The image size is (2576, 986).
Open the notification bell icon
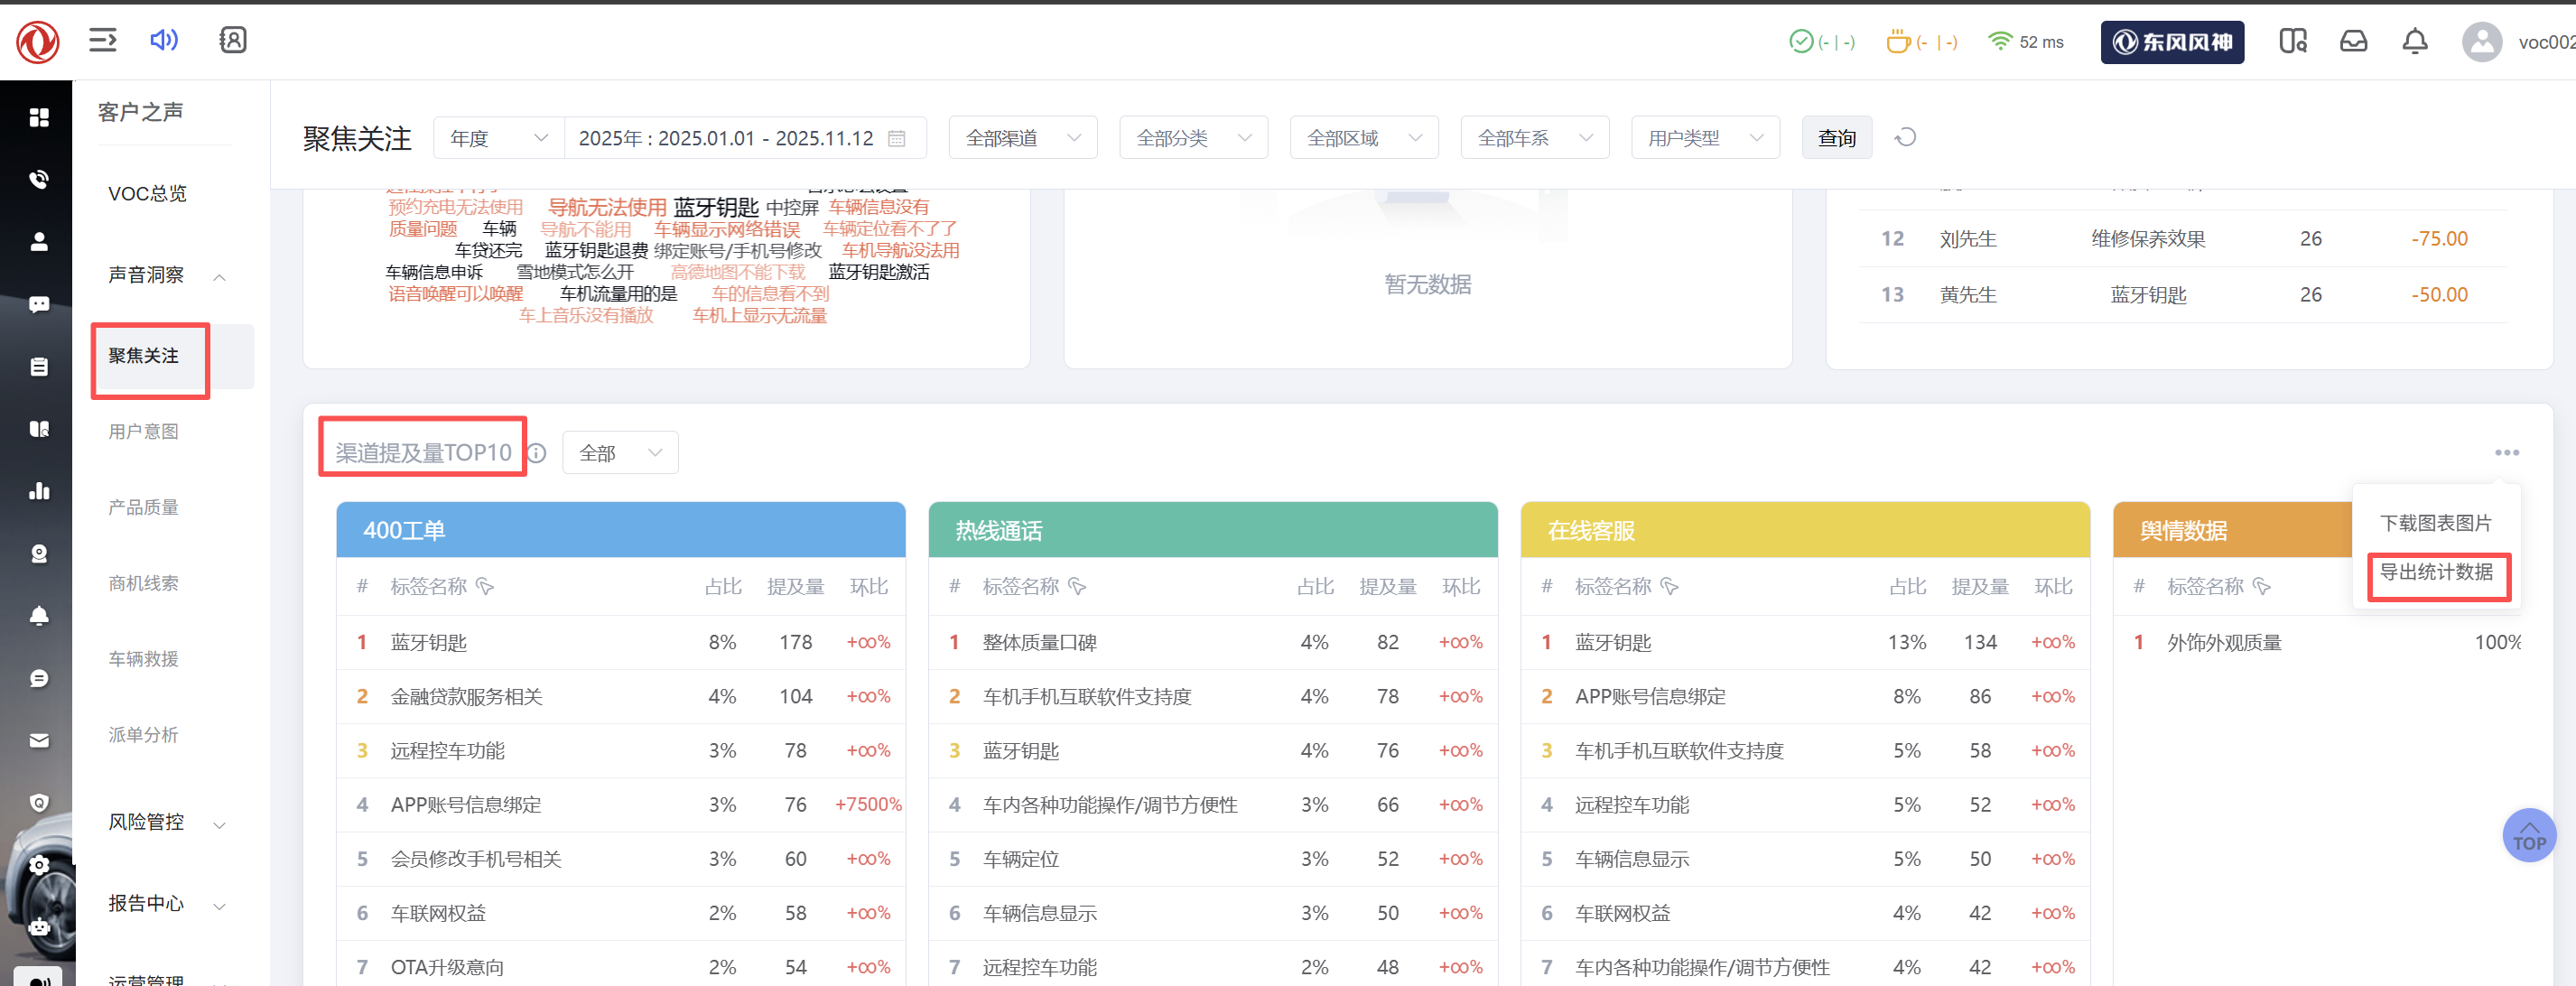point(2414,41)
